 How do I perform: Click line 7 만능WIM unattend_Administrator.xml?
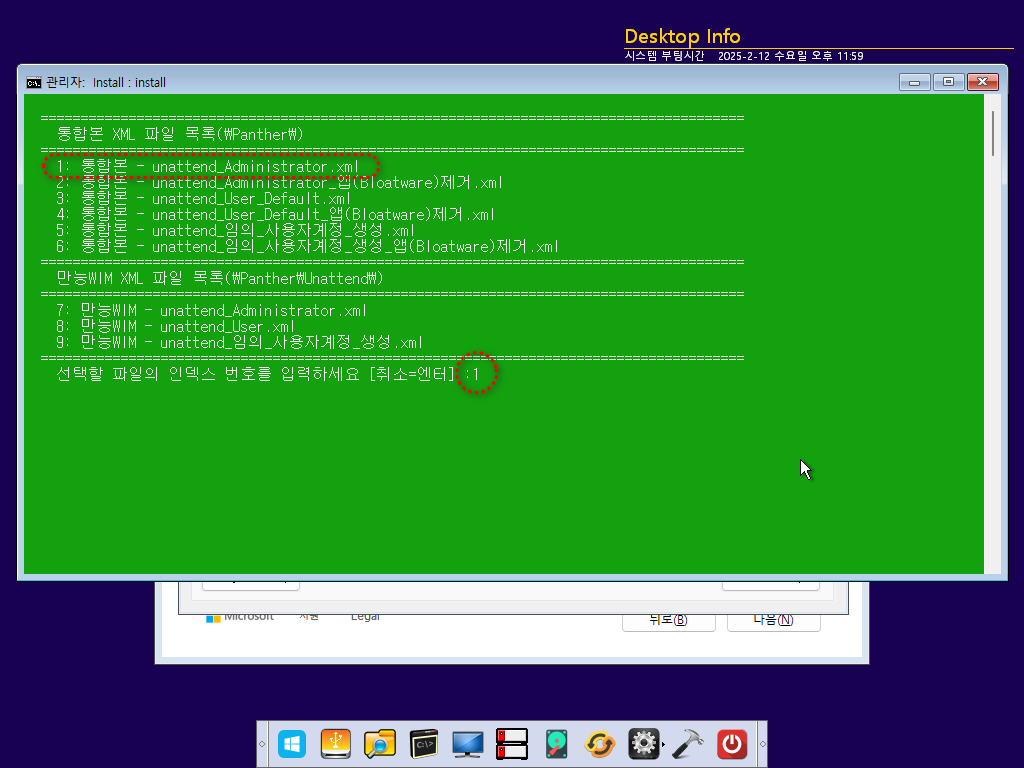[212, 310]
